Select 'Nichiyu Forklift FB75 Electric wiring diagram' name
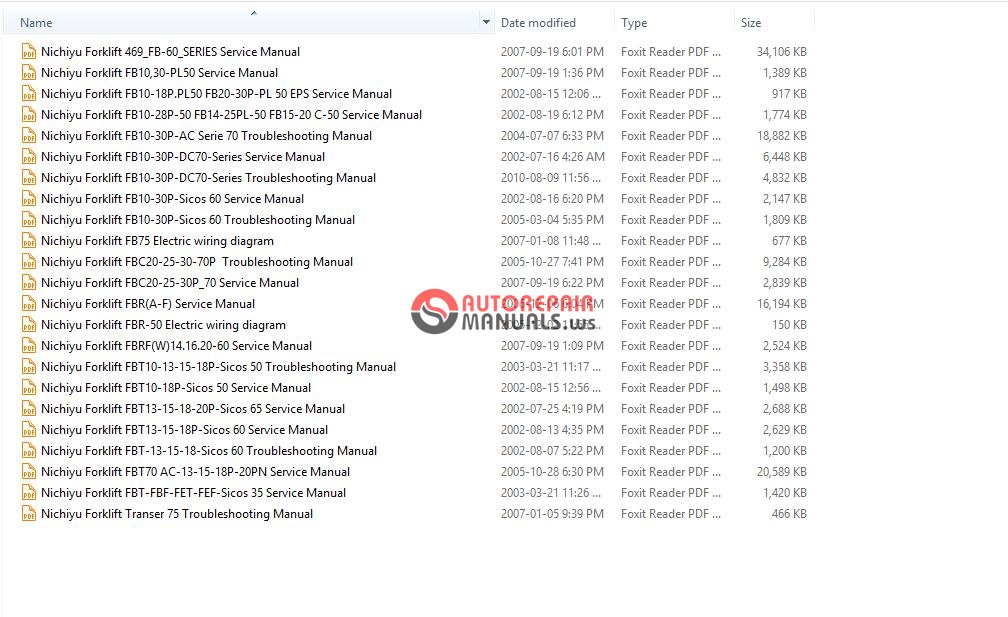1008x617 pixels. (158, 240)
